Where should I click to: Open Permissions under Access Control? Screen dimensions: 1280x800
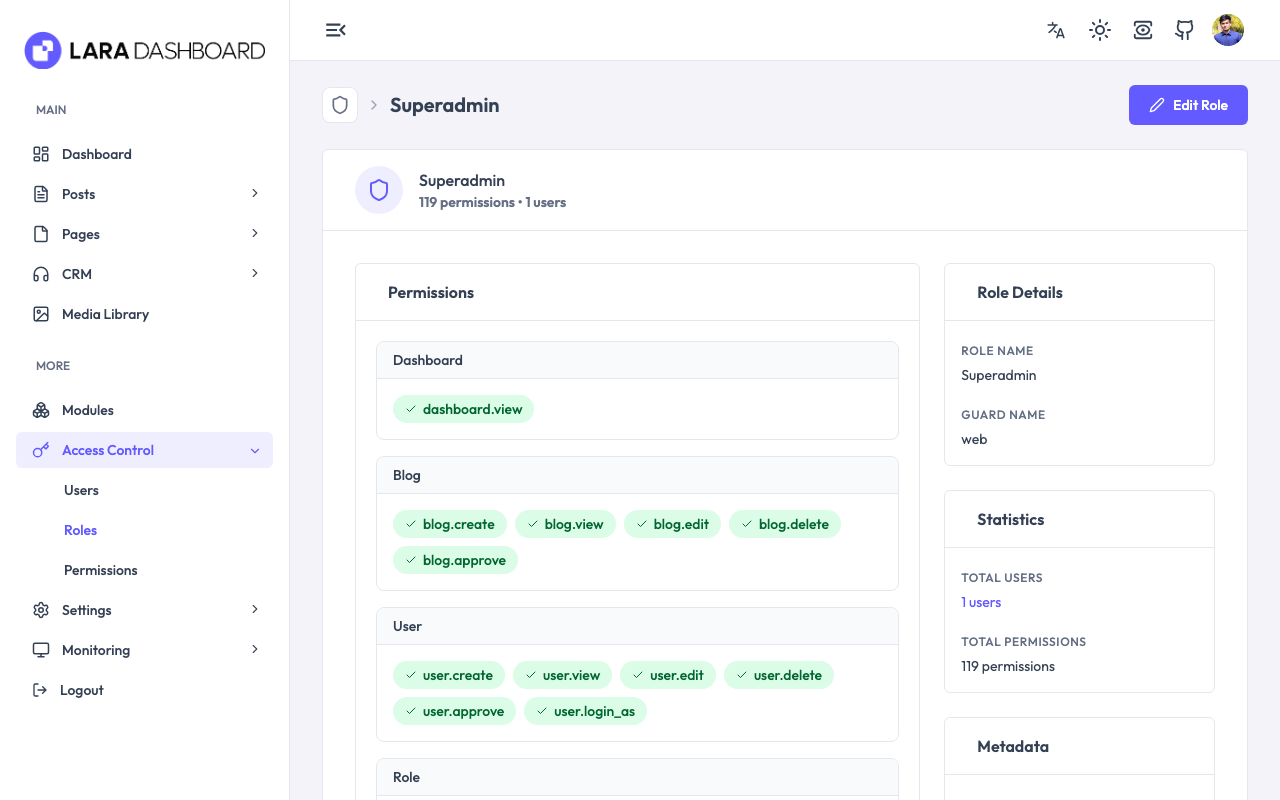click(101, 570)
